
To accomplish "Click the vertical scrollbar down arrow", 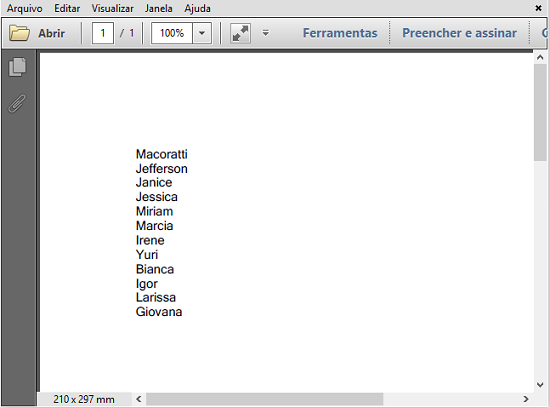I will [540, 385].
